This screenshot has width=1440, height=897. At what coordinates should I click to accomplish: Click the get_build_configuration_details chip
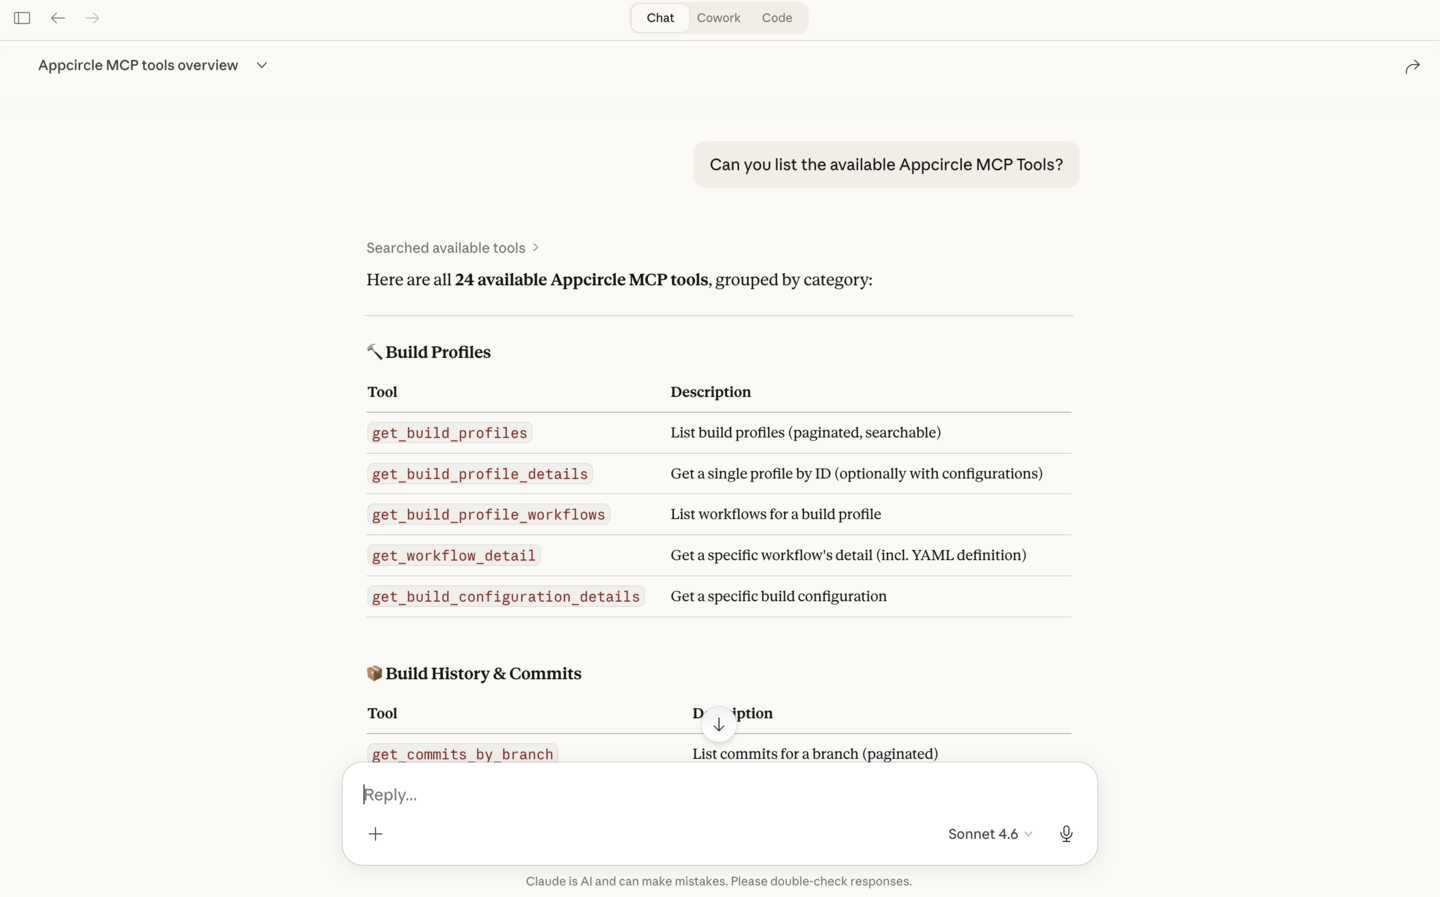(x=505, y=596)
